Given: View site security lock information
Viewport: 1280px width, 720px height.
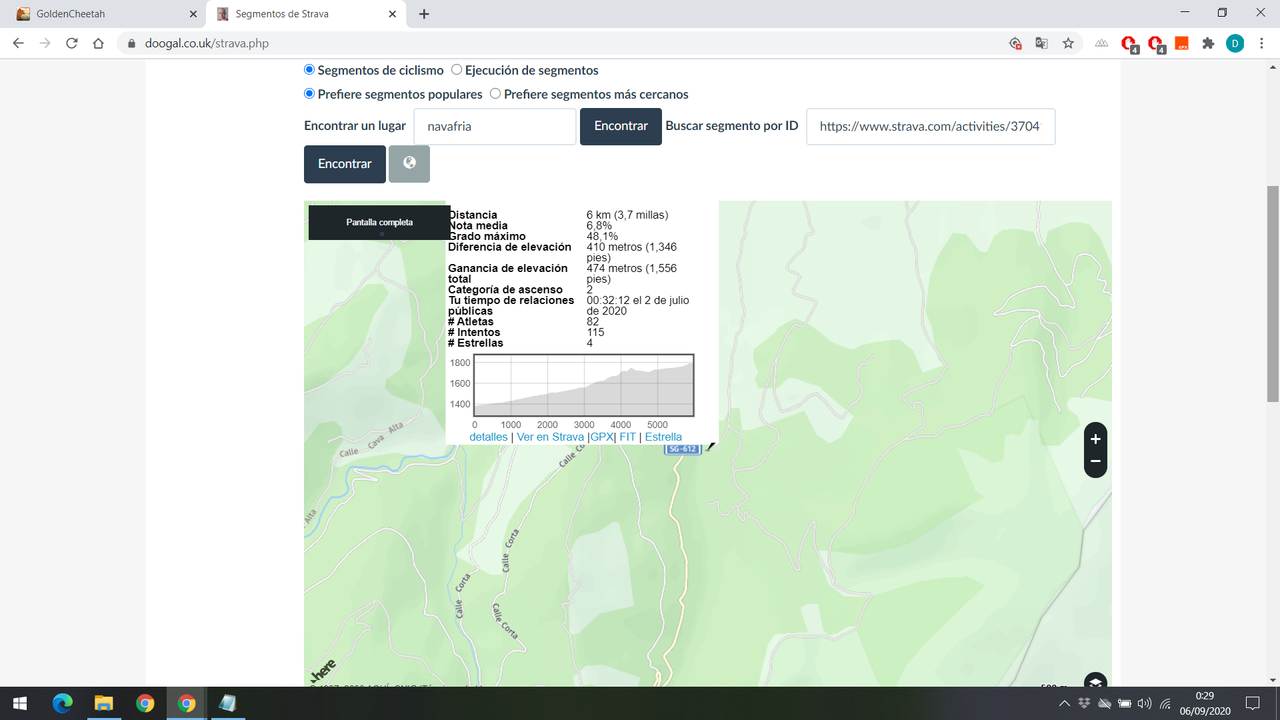Looking at the screenshot, I should coord(132,43).
